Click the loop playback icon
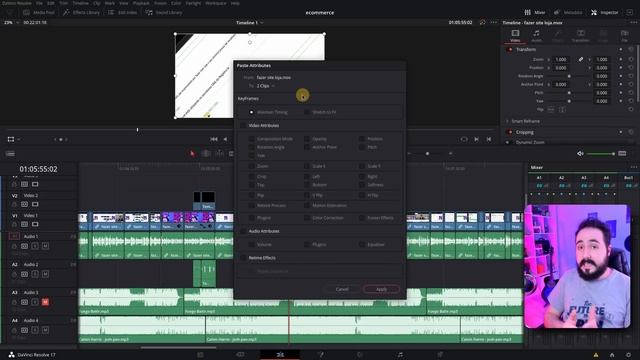This screenshot has height=360, width=640. (464, 139)
